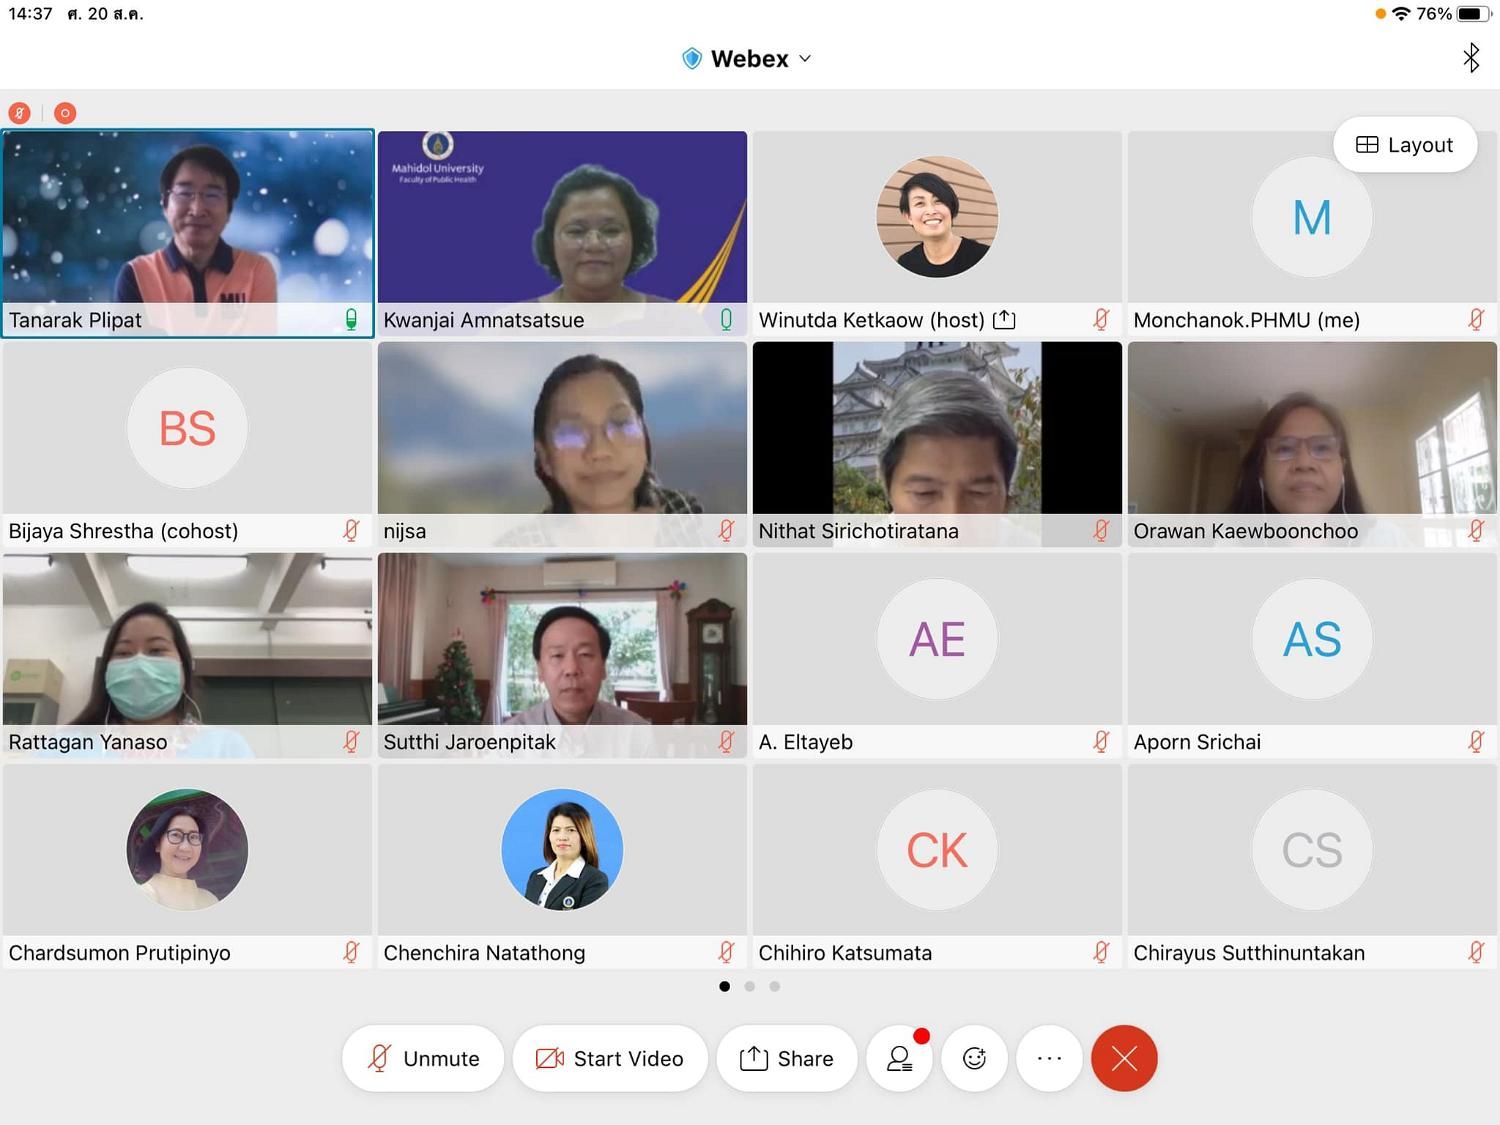1500x1125 pixels.
Task: Click share icon next to Winutda Ketkaow
Action: [1004, 320]
